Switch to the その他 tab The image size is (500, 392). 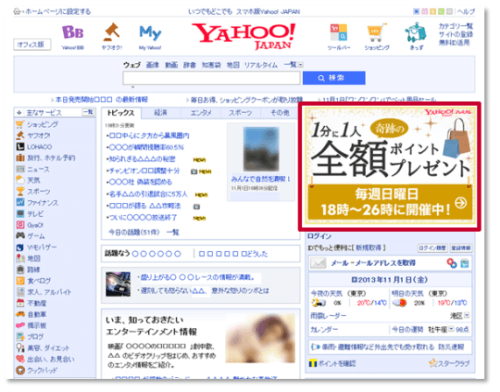(280, 113)
